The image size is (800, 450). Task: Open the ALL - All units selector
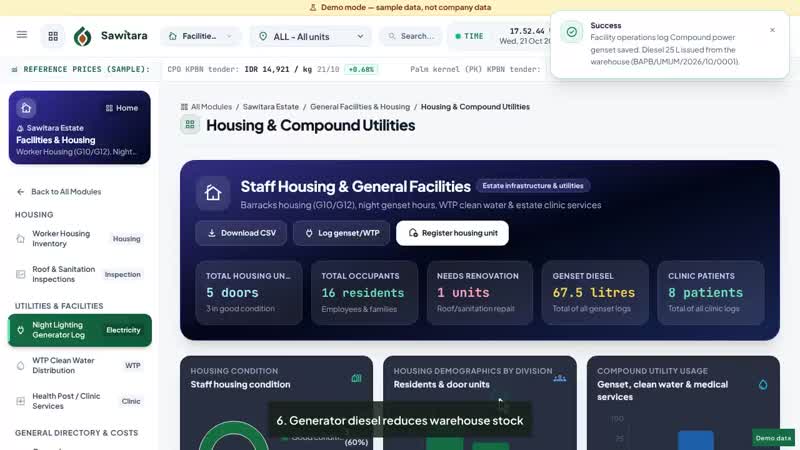[x=311, y=37]
